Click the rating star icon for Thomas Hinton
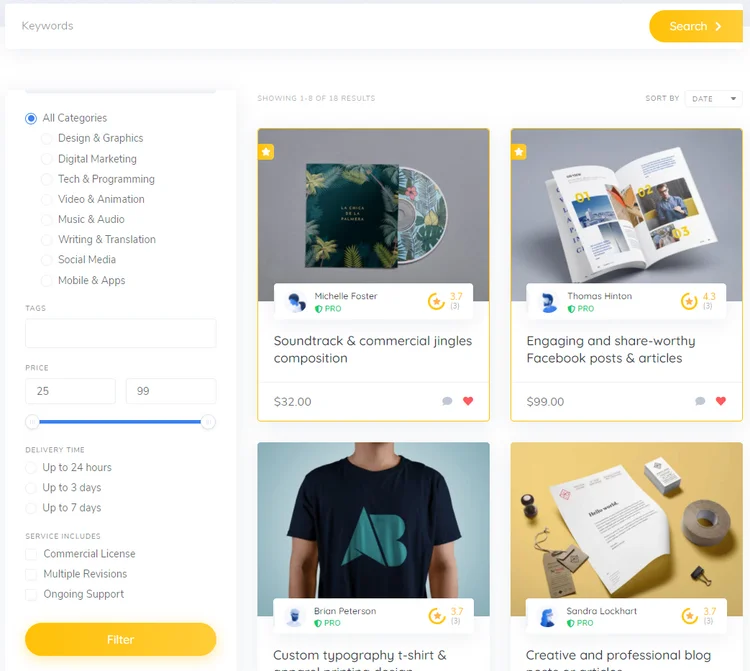 point(689,301)
